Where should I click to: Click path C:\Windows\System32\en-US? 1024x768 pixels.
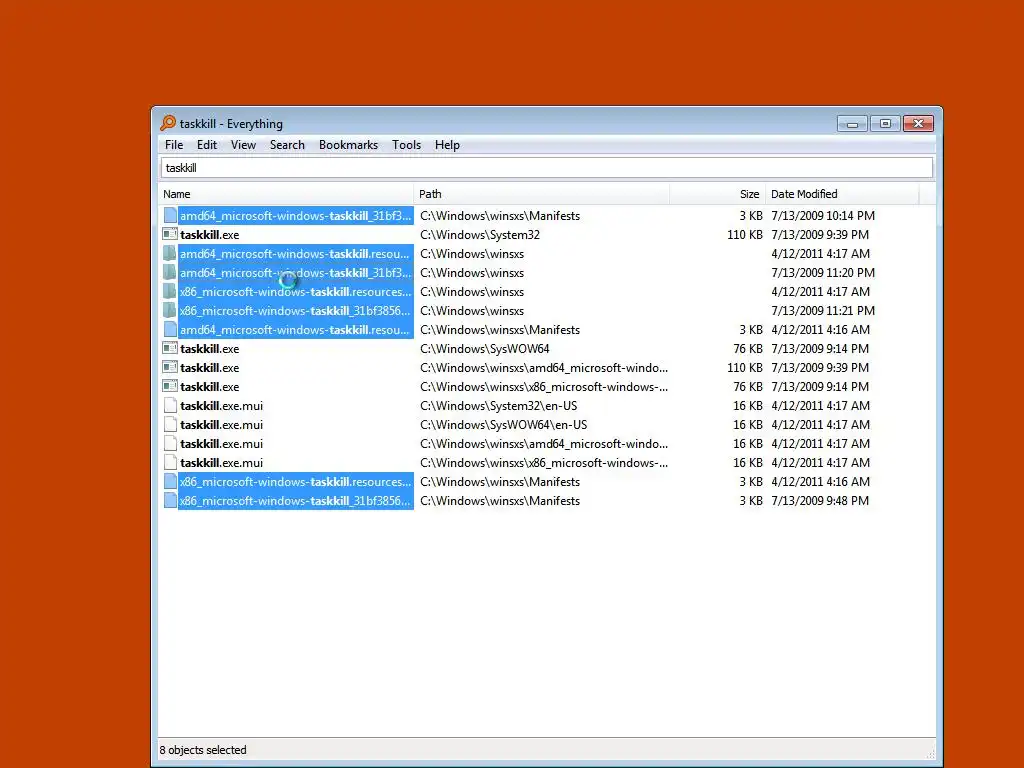498,406
